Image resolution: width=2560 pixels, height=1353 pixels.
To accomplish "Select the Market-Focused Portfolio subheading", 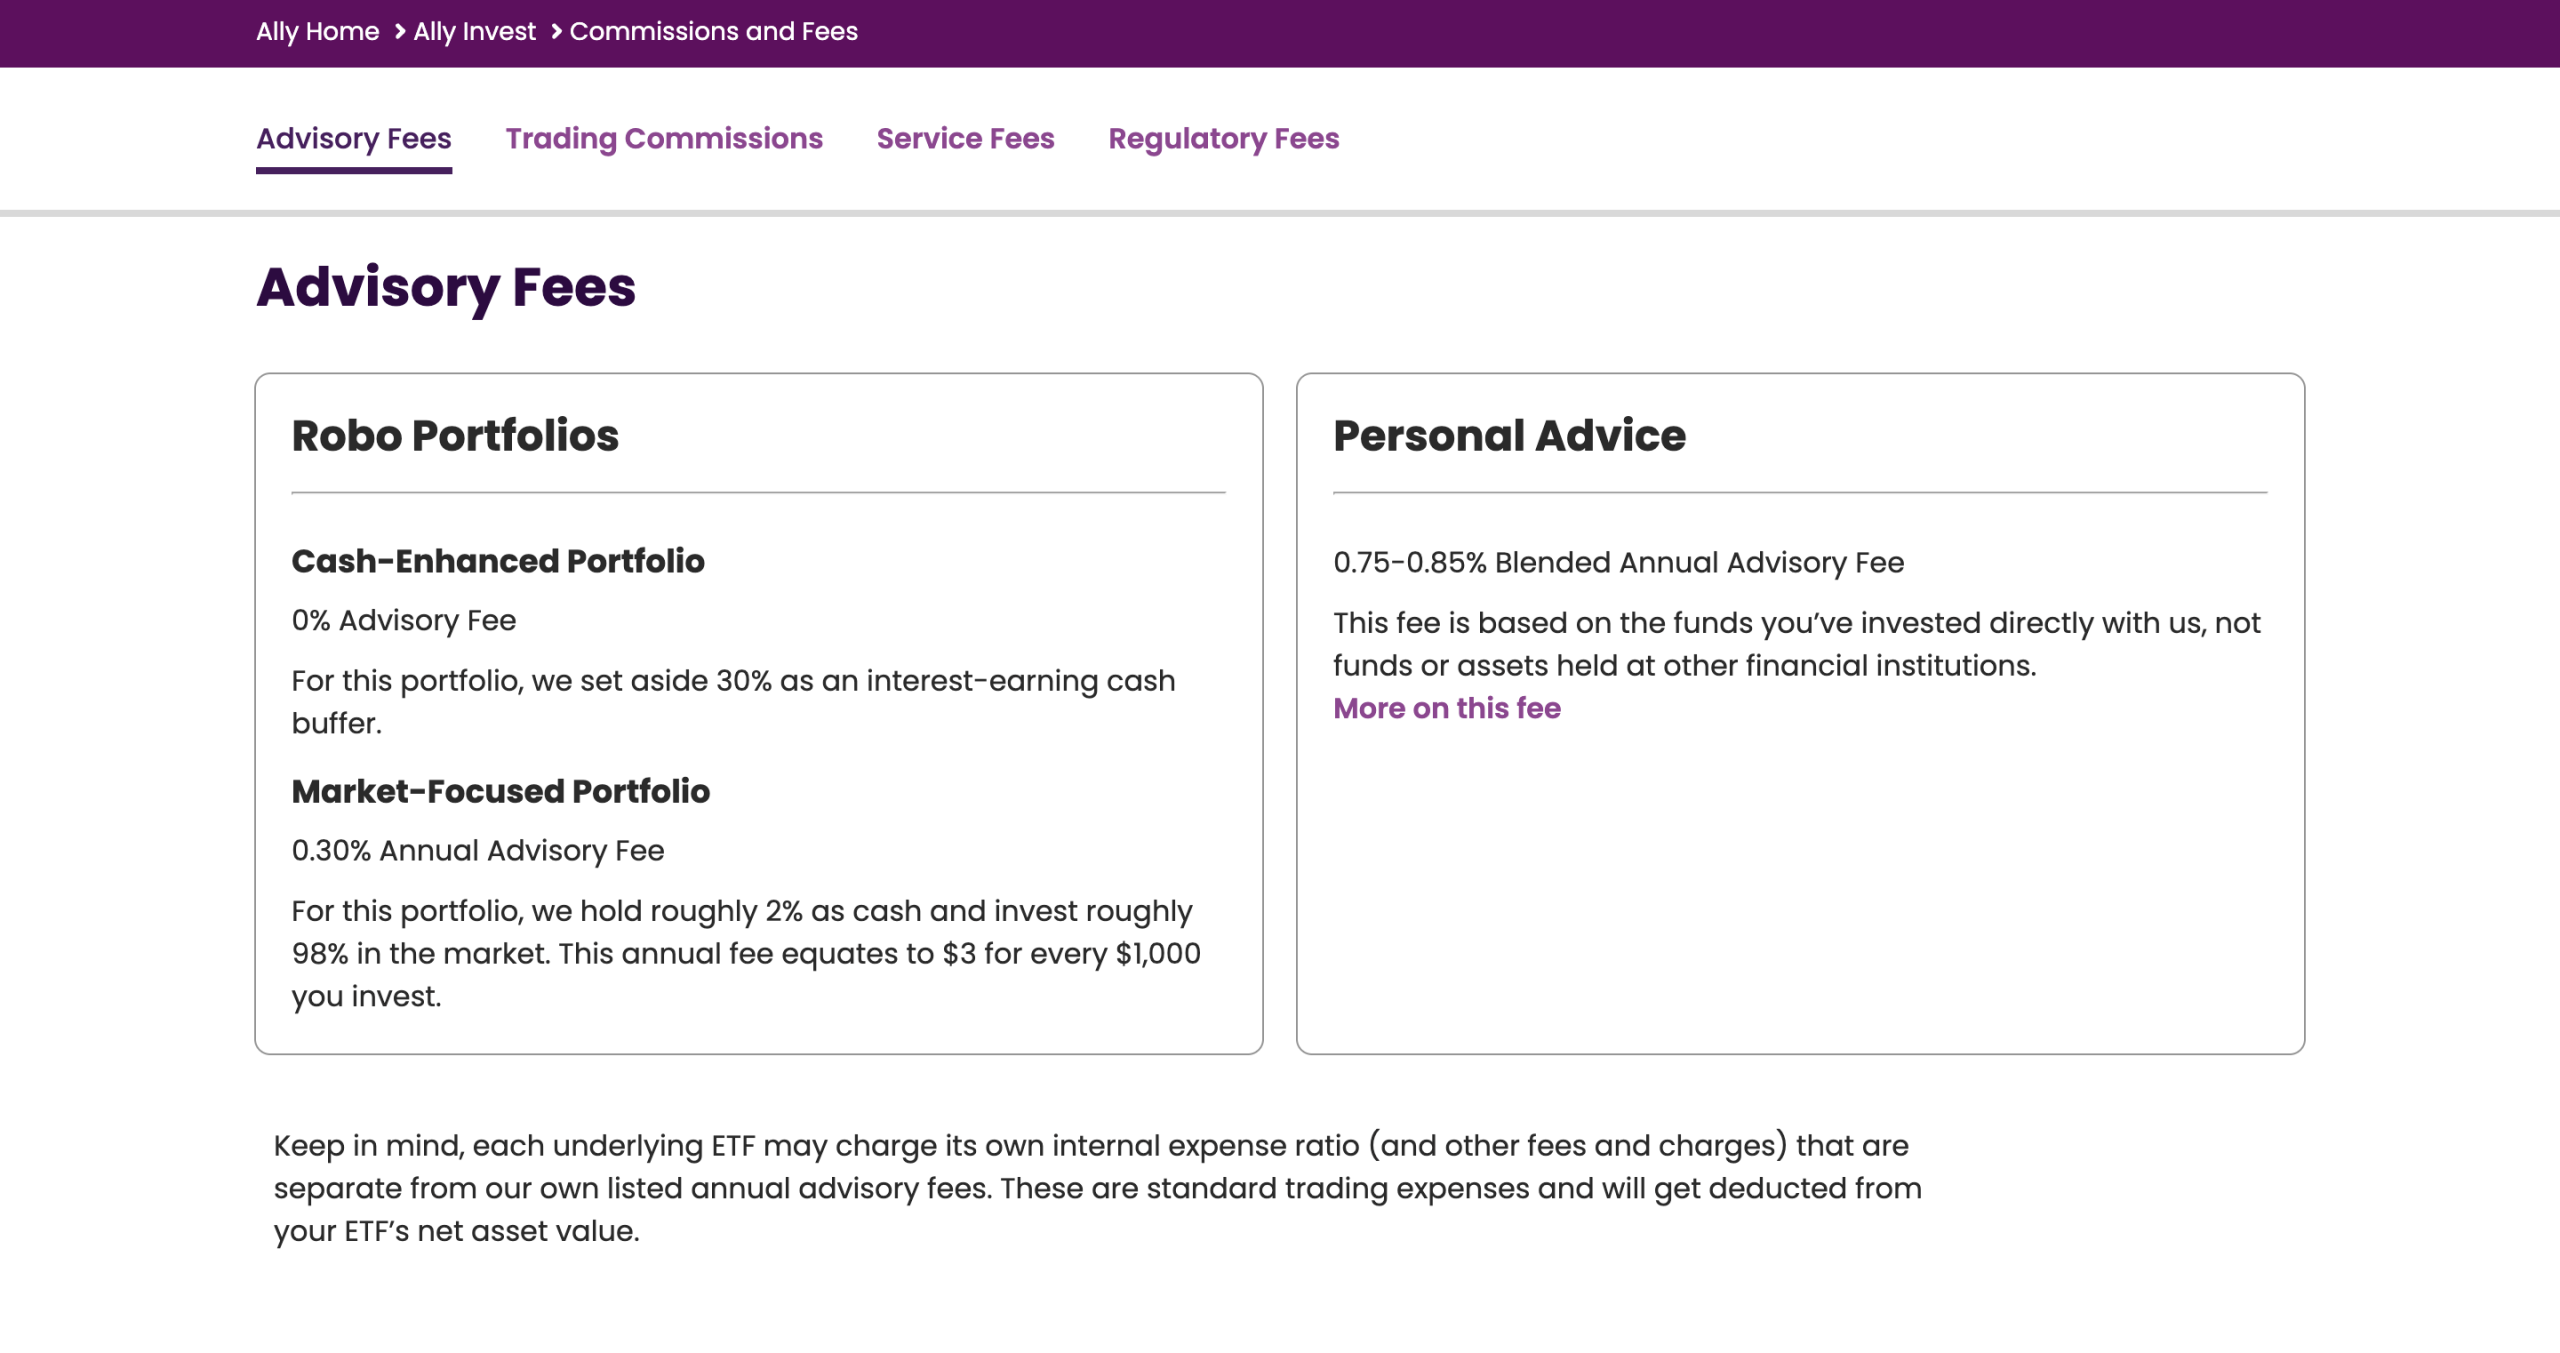I will click(500, 791).
